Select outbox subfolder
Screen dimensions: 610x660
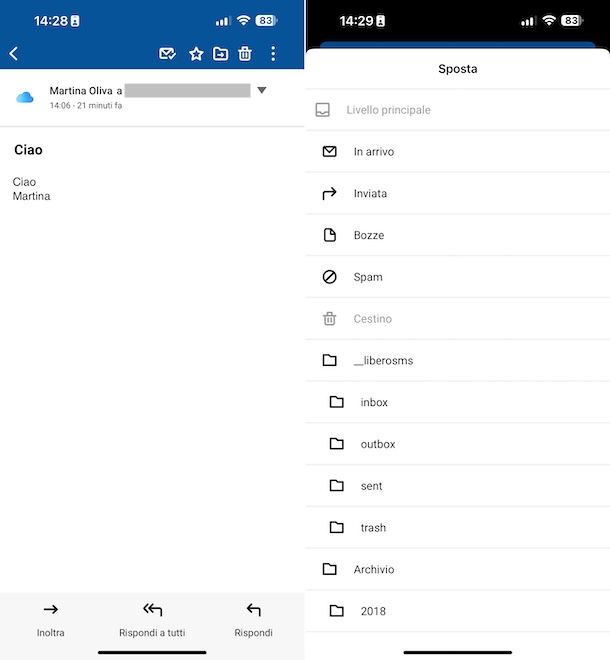[x=458, y=444]
